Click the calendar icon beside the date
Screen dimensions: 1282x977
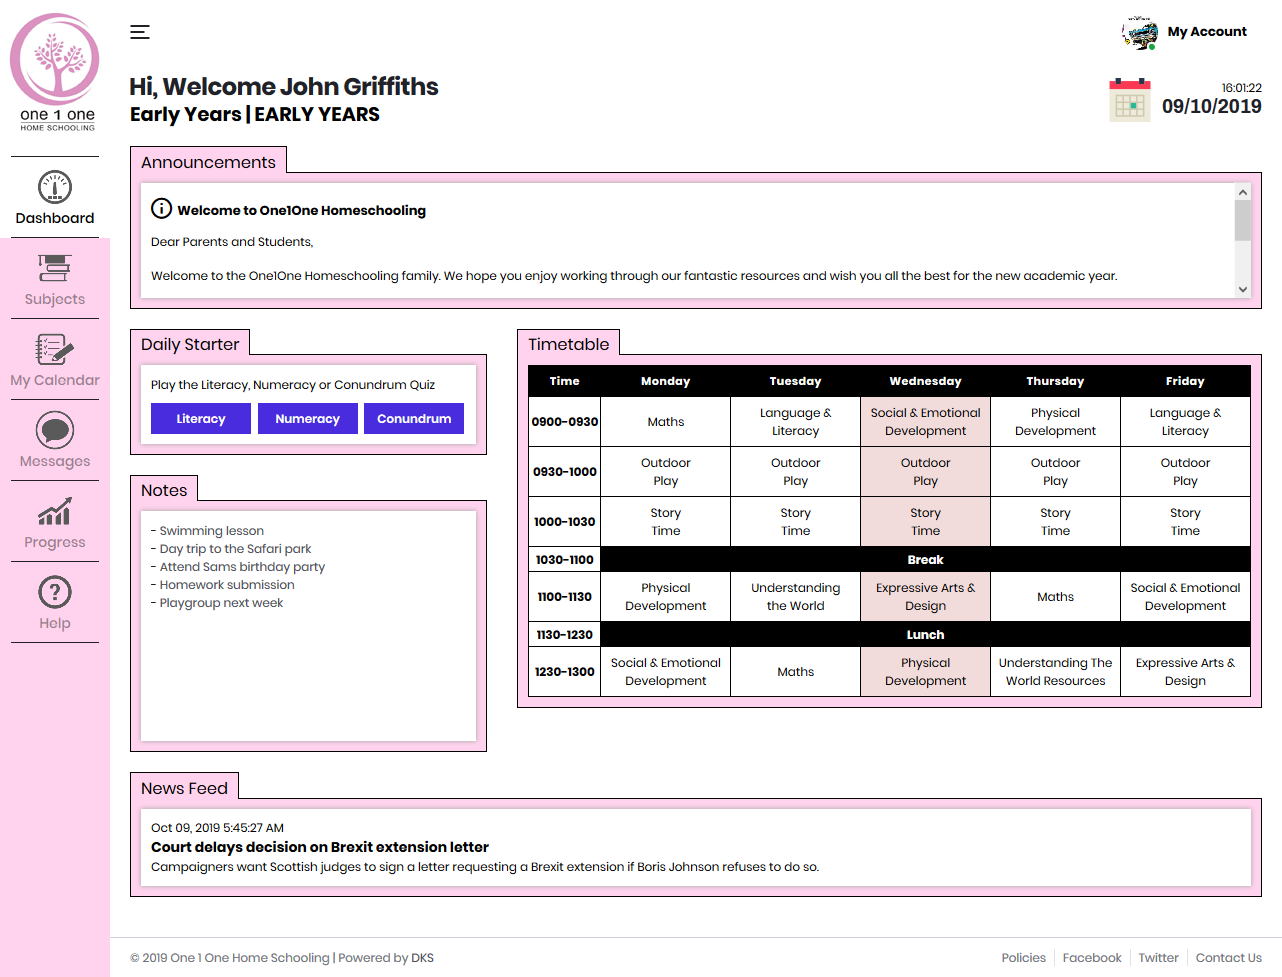pos(1130,101)
